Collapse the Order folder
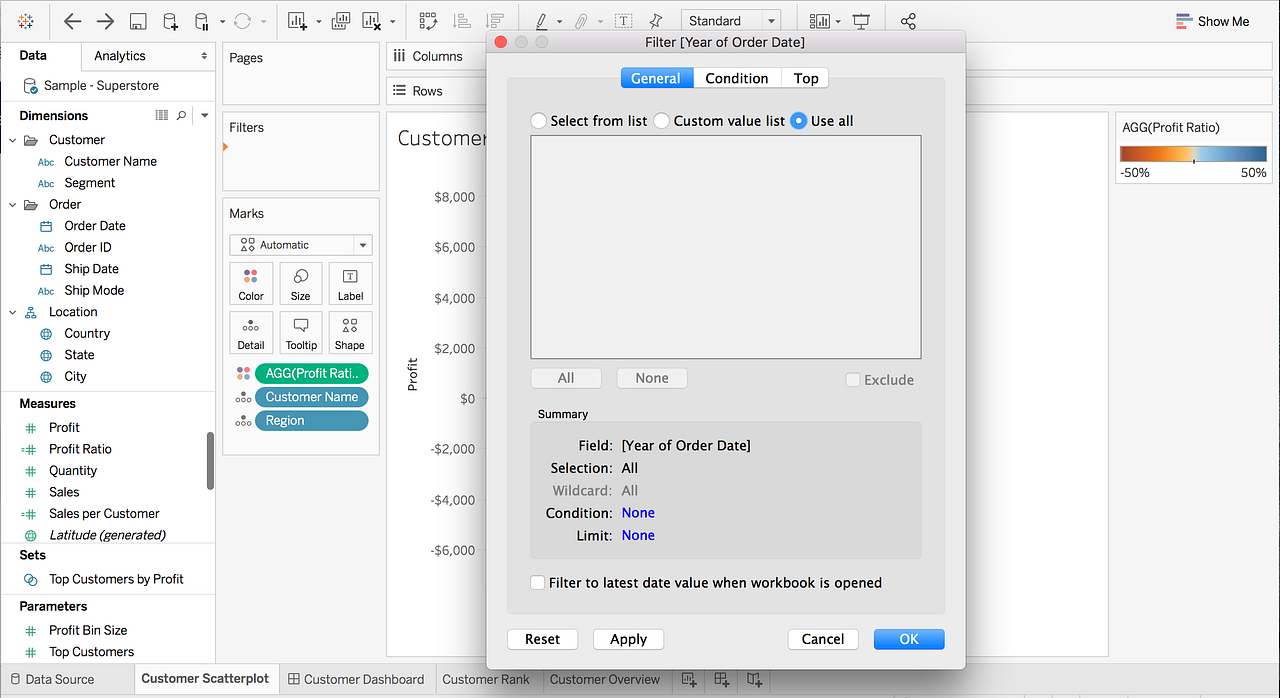The height and width of the screenshot is (698, 1280). (13, 204)
